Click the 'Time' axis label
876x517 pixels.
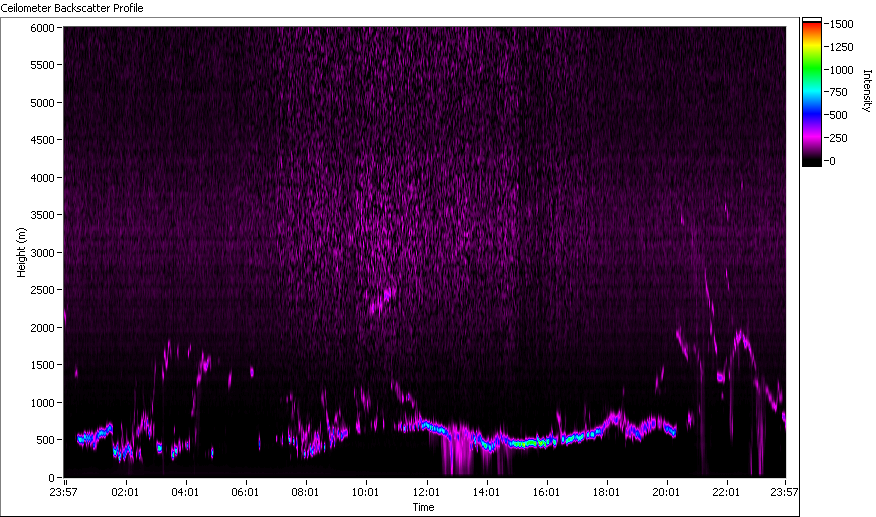tap(423, 507)
